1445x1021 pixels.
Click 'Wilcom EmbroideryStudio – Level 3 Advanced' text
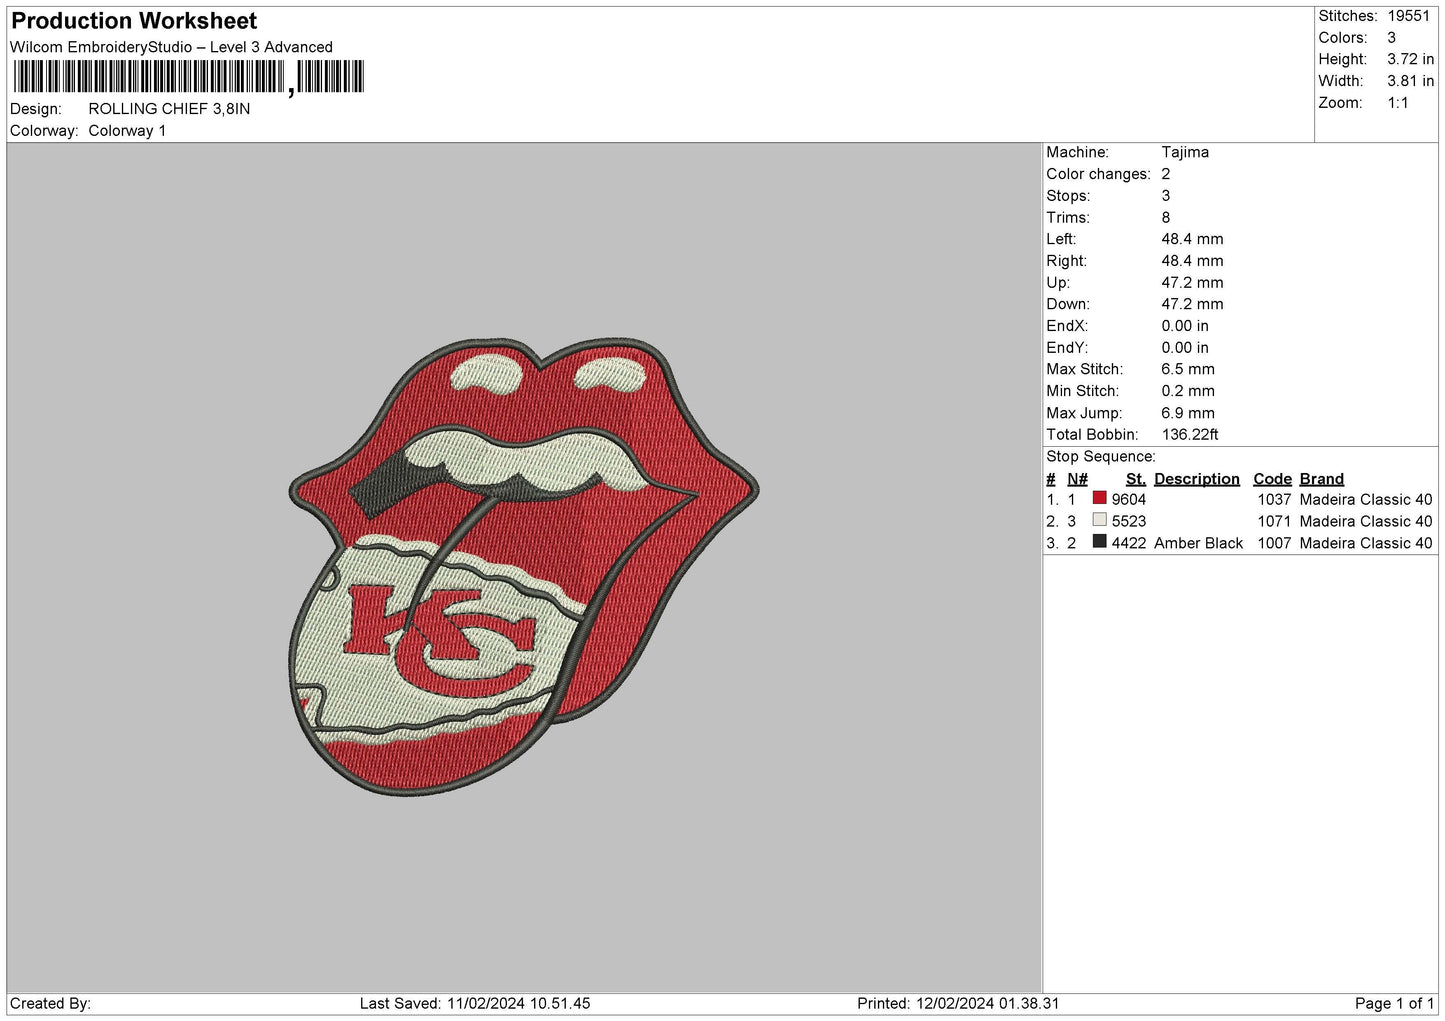click(171, 47)
